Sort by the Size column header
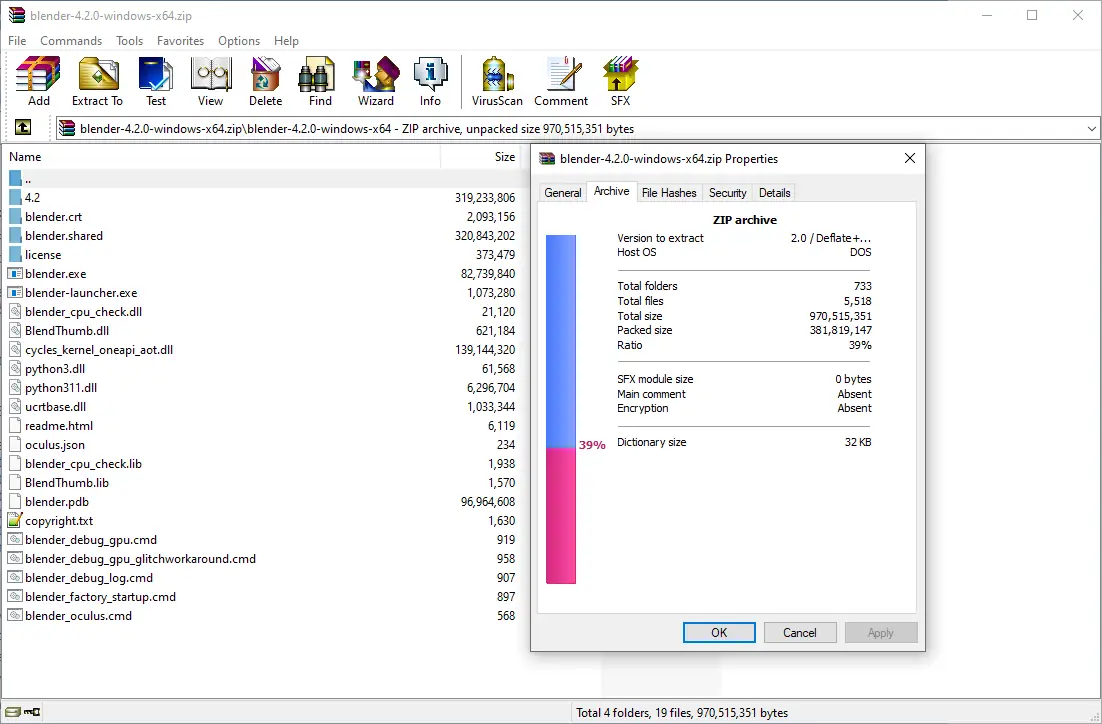 tap(480, 157)
